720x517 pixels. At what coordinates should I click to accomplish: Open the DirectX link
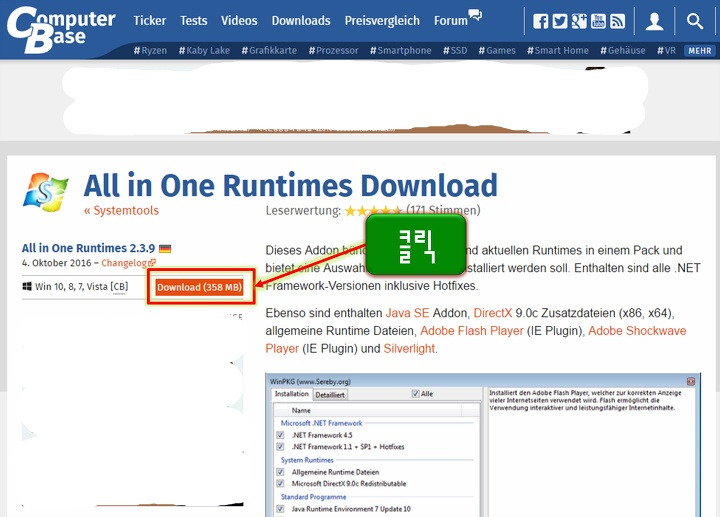click(492, 313)
